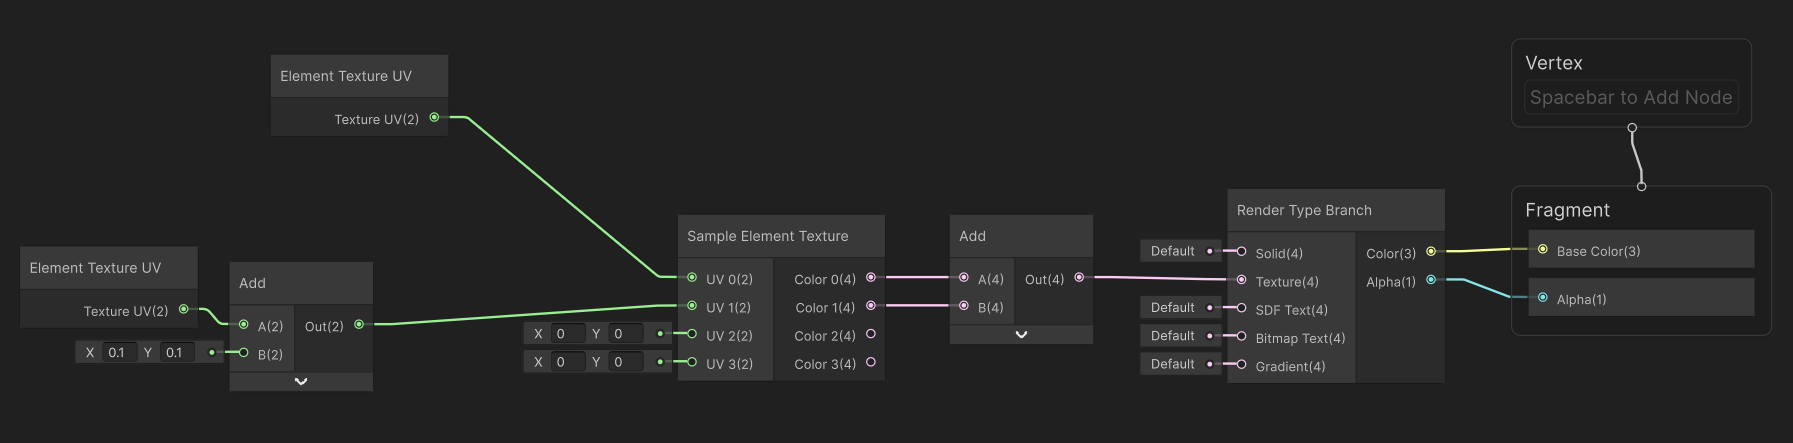Click the Color 2 output port
1793x443 pixels.
(871, 334)
